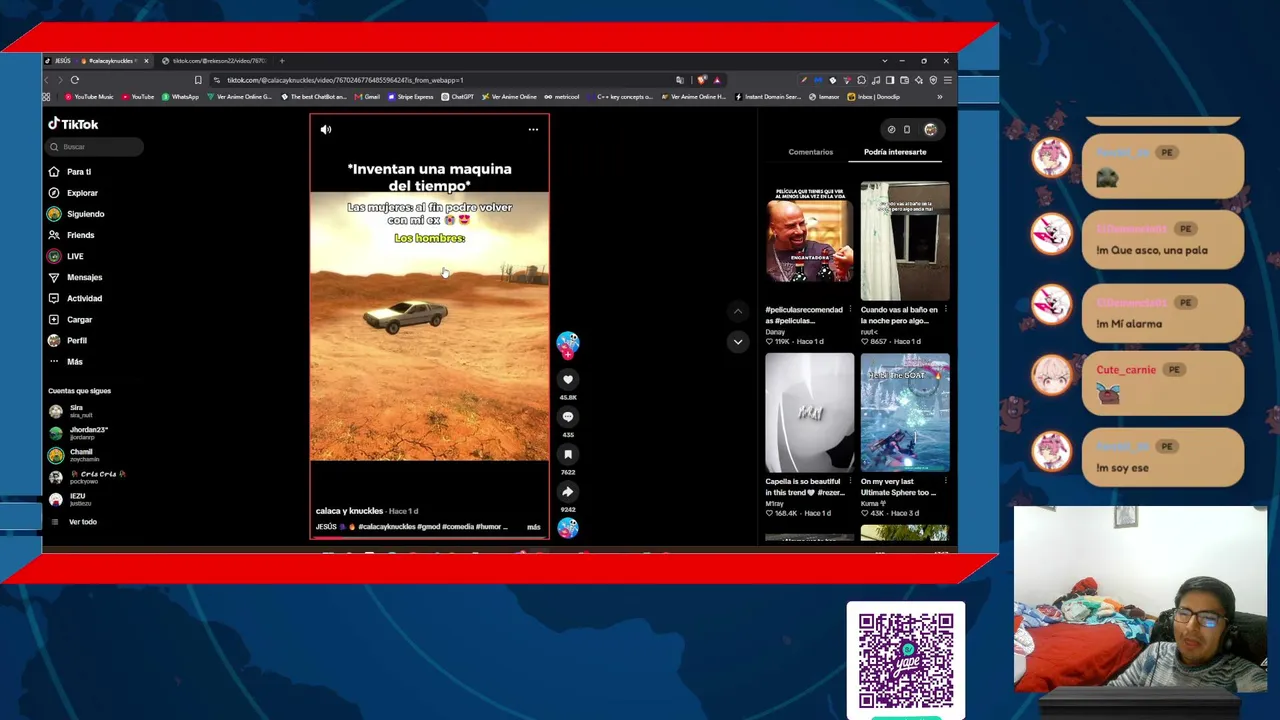Click the phone icon in the top-right pill
Screen dimensions: 1280x720
[x=907, y=129]
